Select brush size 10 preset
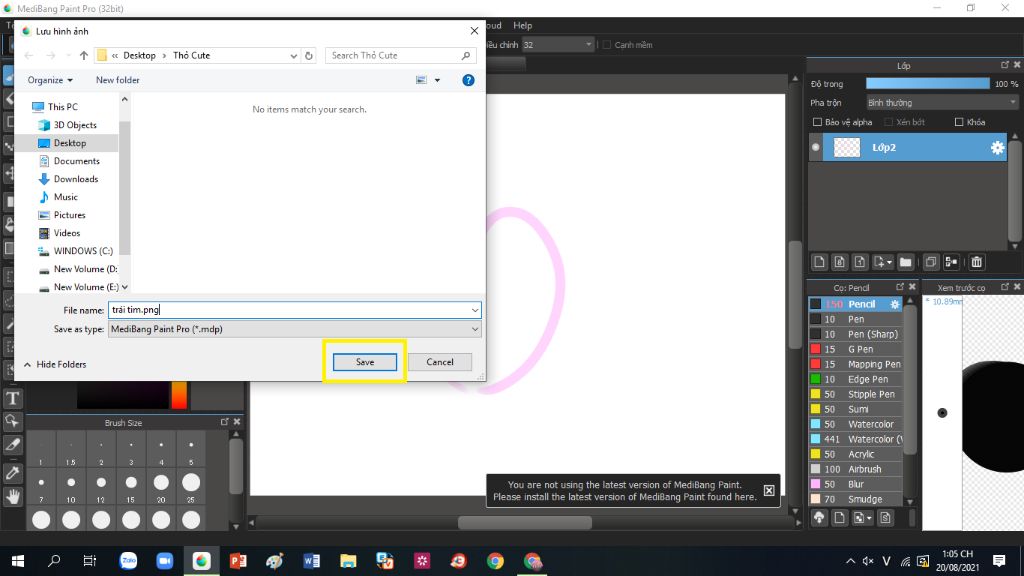Image resolution: width=1024 pixels, height=576 pixels. [x=71, y=487]
